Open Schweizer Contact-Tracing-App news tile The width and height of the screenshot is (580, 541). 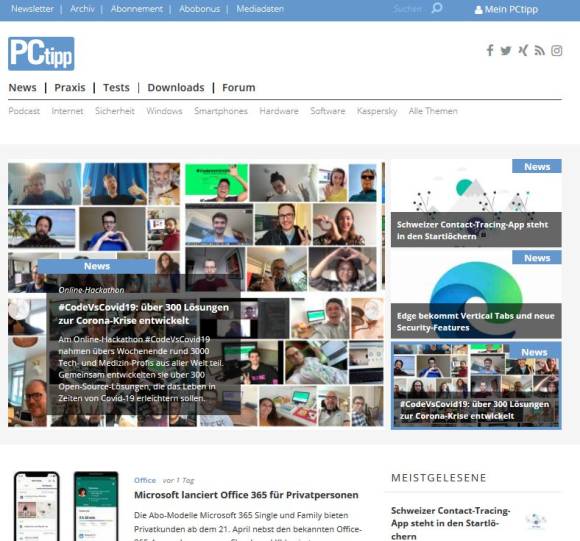click(476, 203)
